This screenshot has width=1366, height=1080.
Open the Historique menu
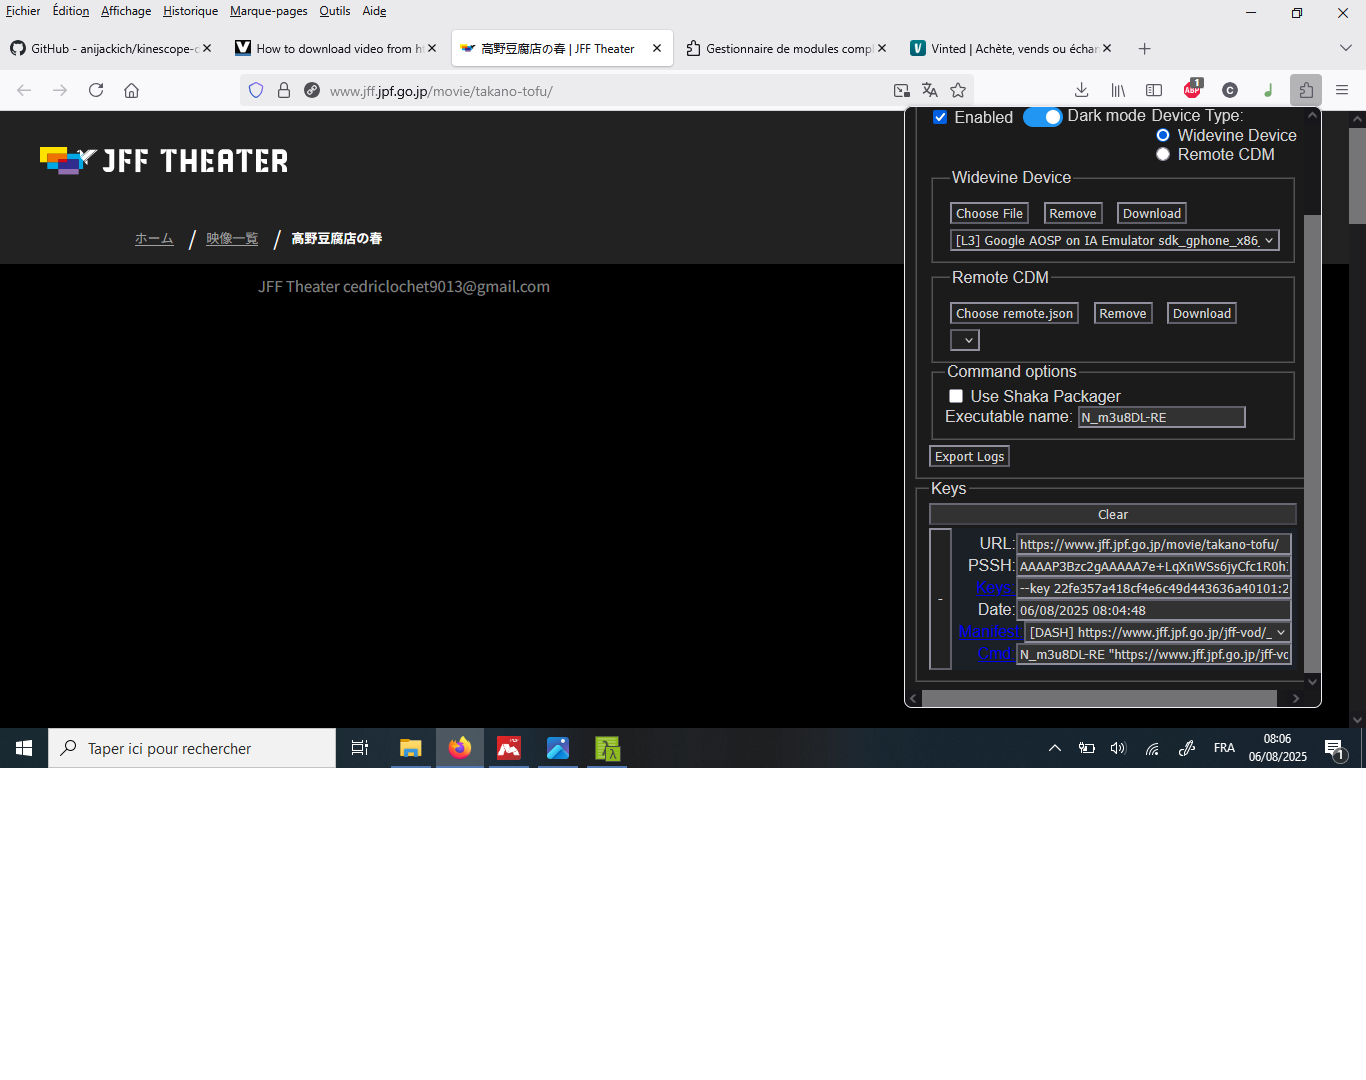click(x=191, y=11)
